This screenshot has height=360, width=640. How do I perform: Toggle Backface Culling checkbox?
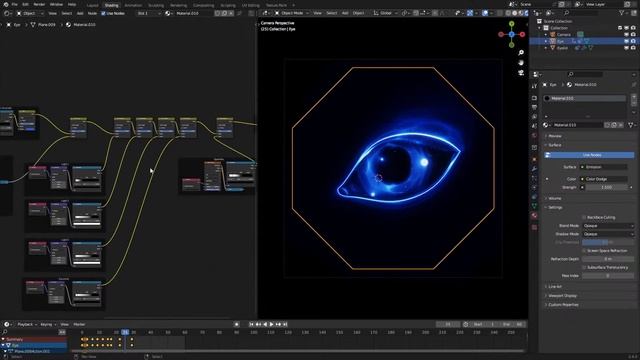pyautogui.click(x=584, y=218)
